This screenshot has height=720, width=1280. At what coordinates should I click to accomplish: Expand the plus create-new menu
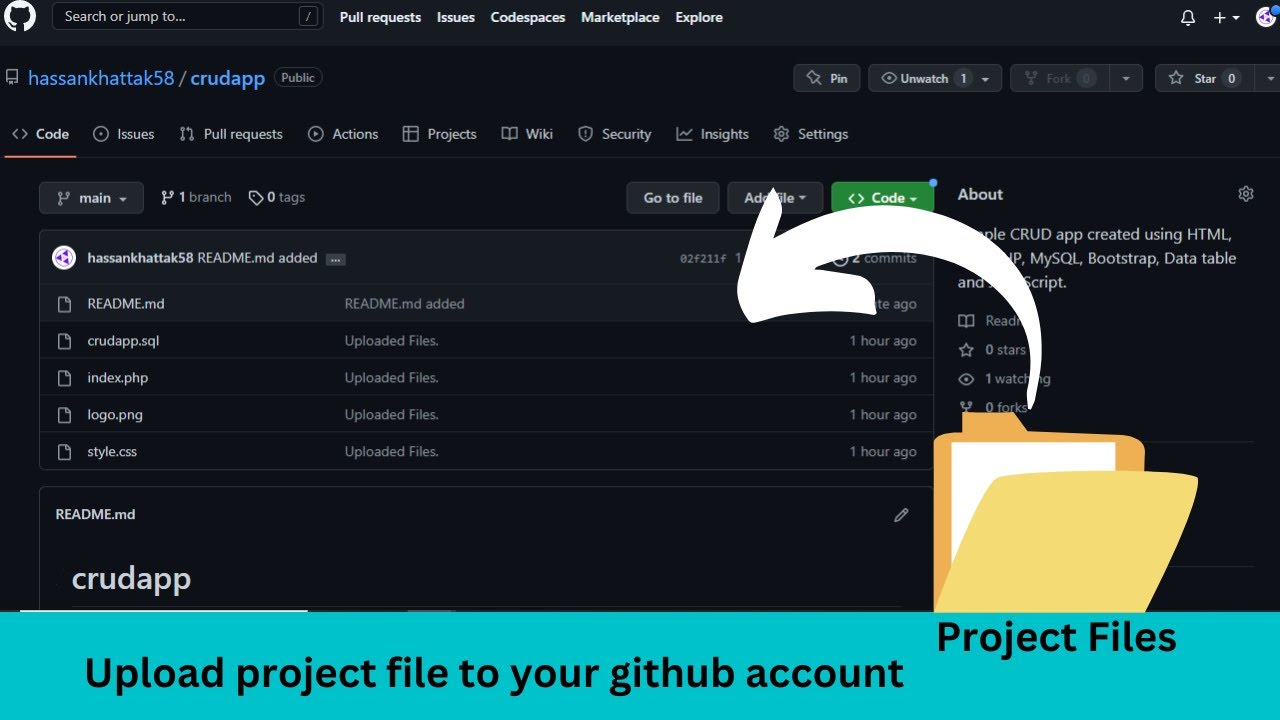(x=1226, y=17)
